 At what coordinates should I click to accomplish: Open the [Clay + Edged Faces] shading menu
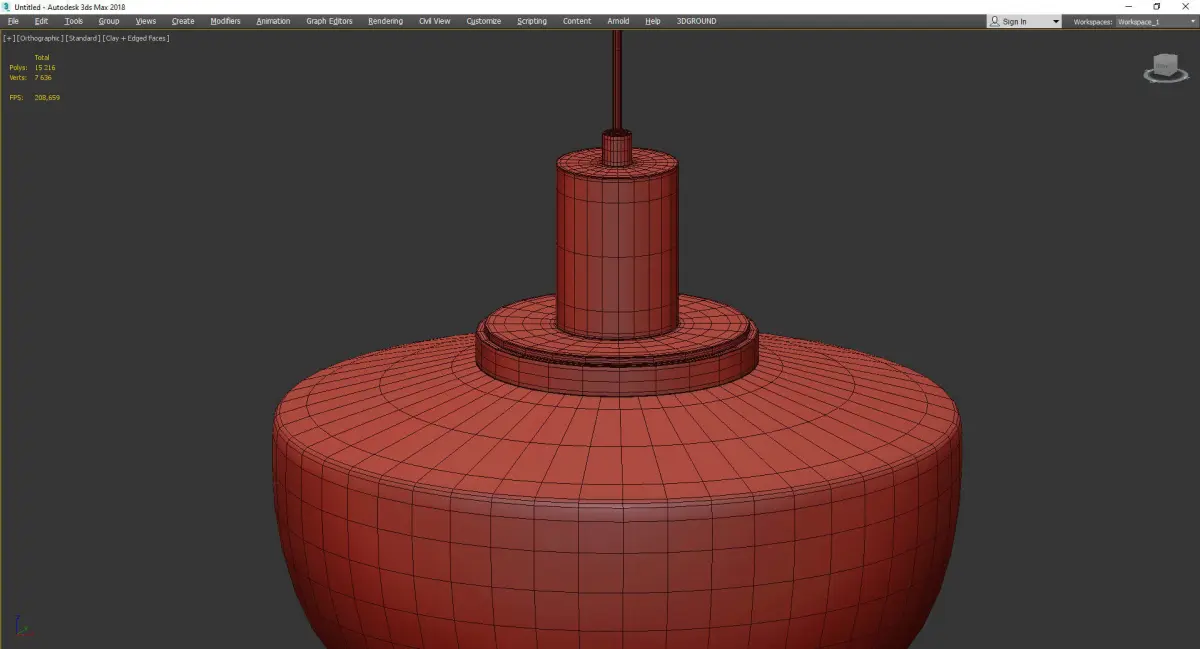(x=135, y=38)
